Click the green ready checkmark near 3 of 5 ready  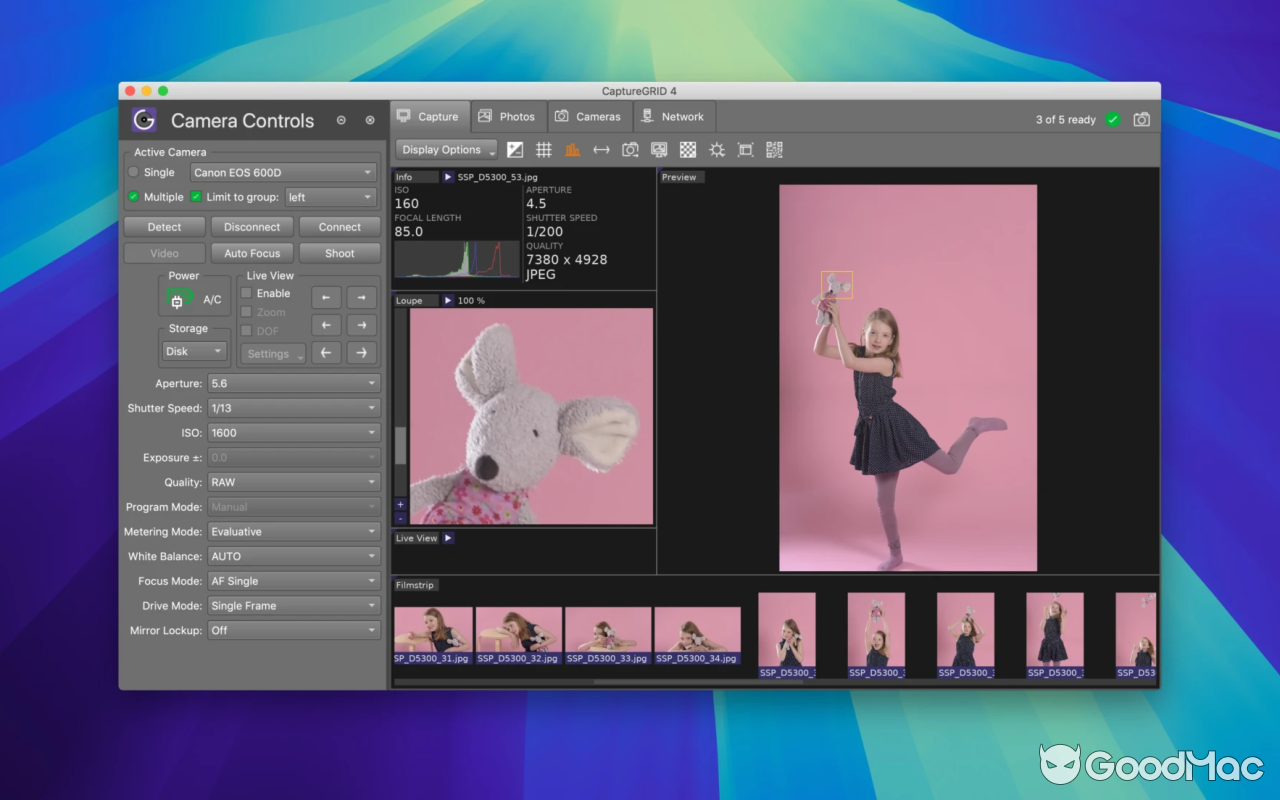(x=1113, y=119)
